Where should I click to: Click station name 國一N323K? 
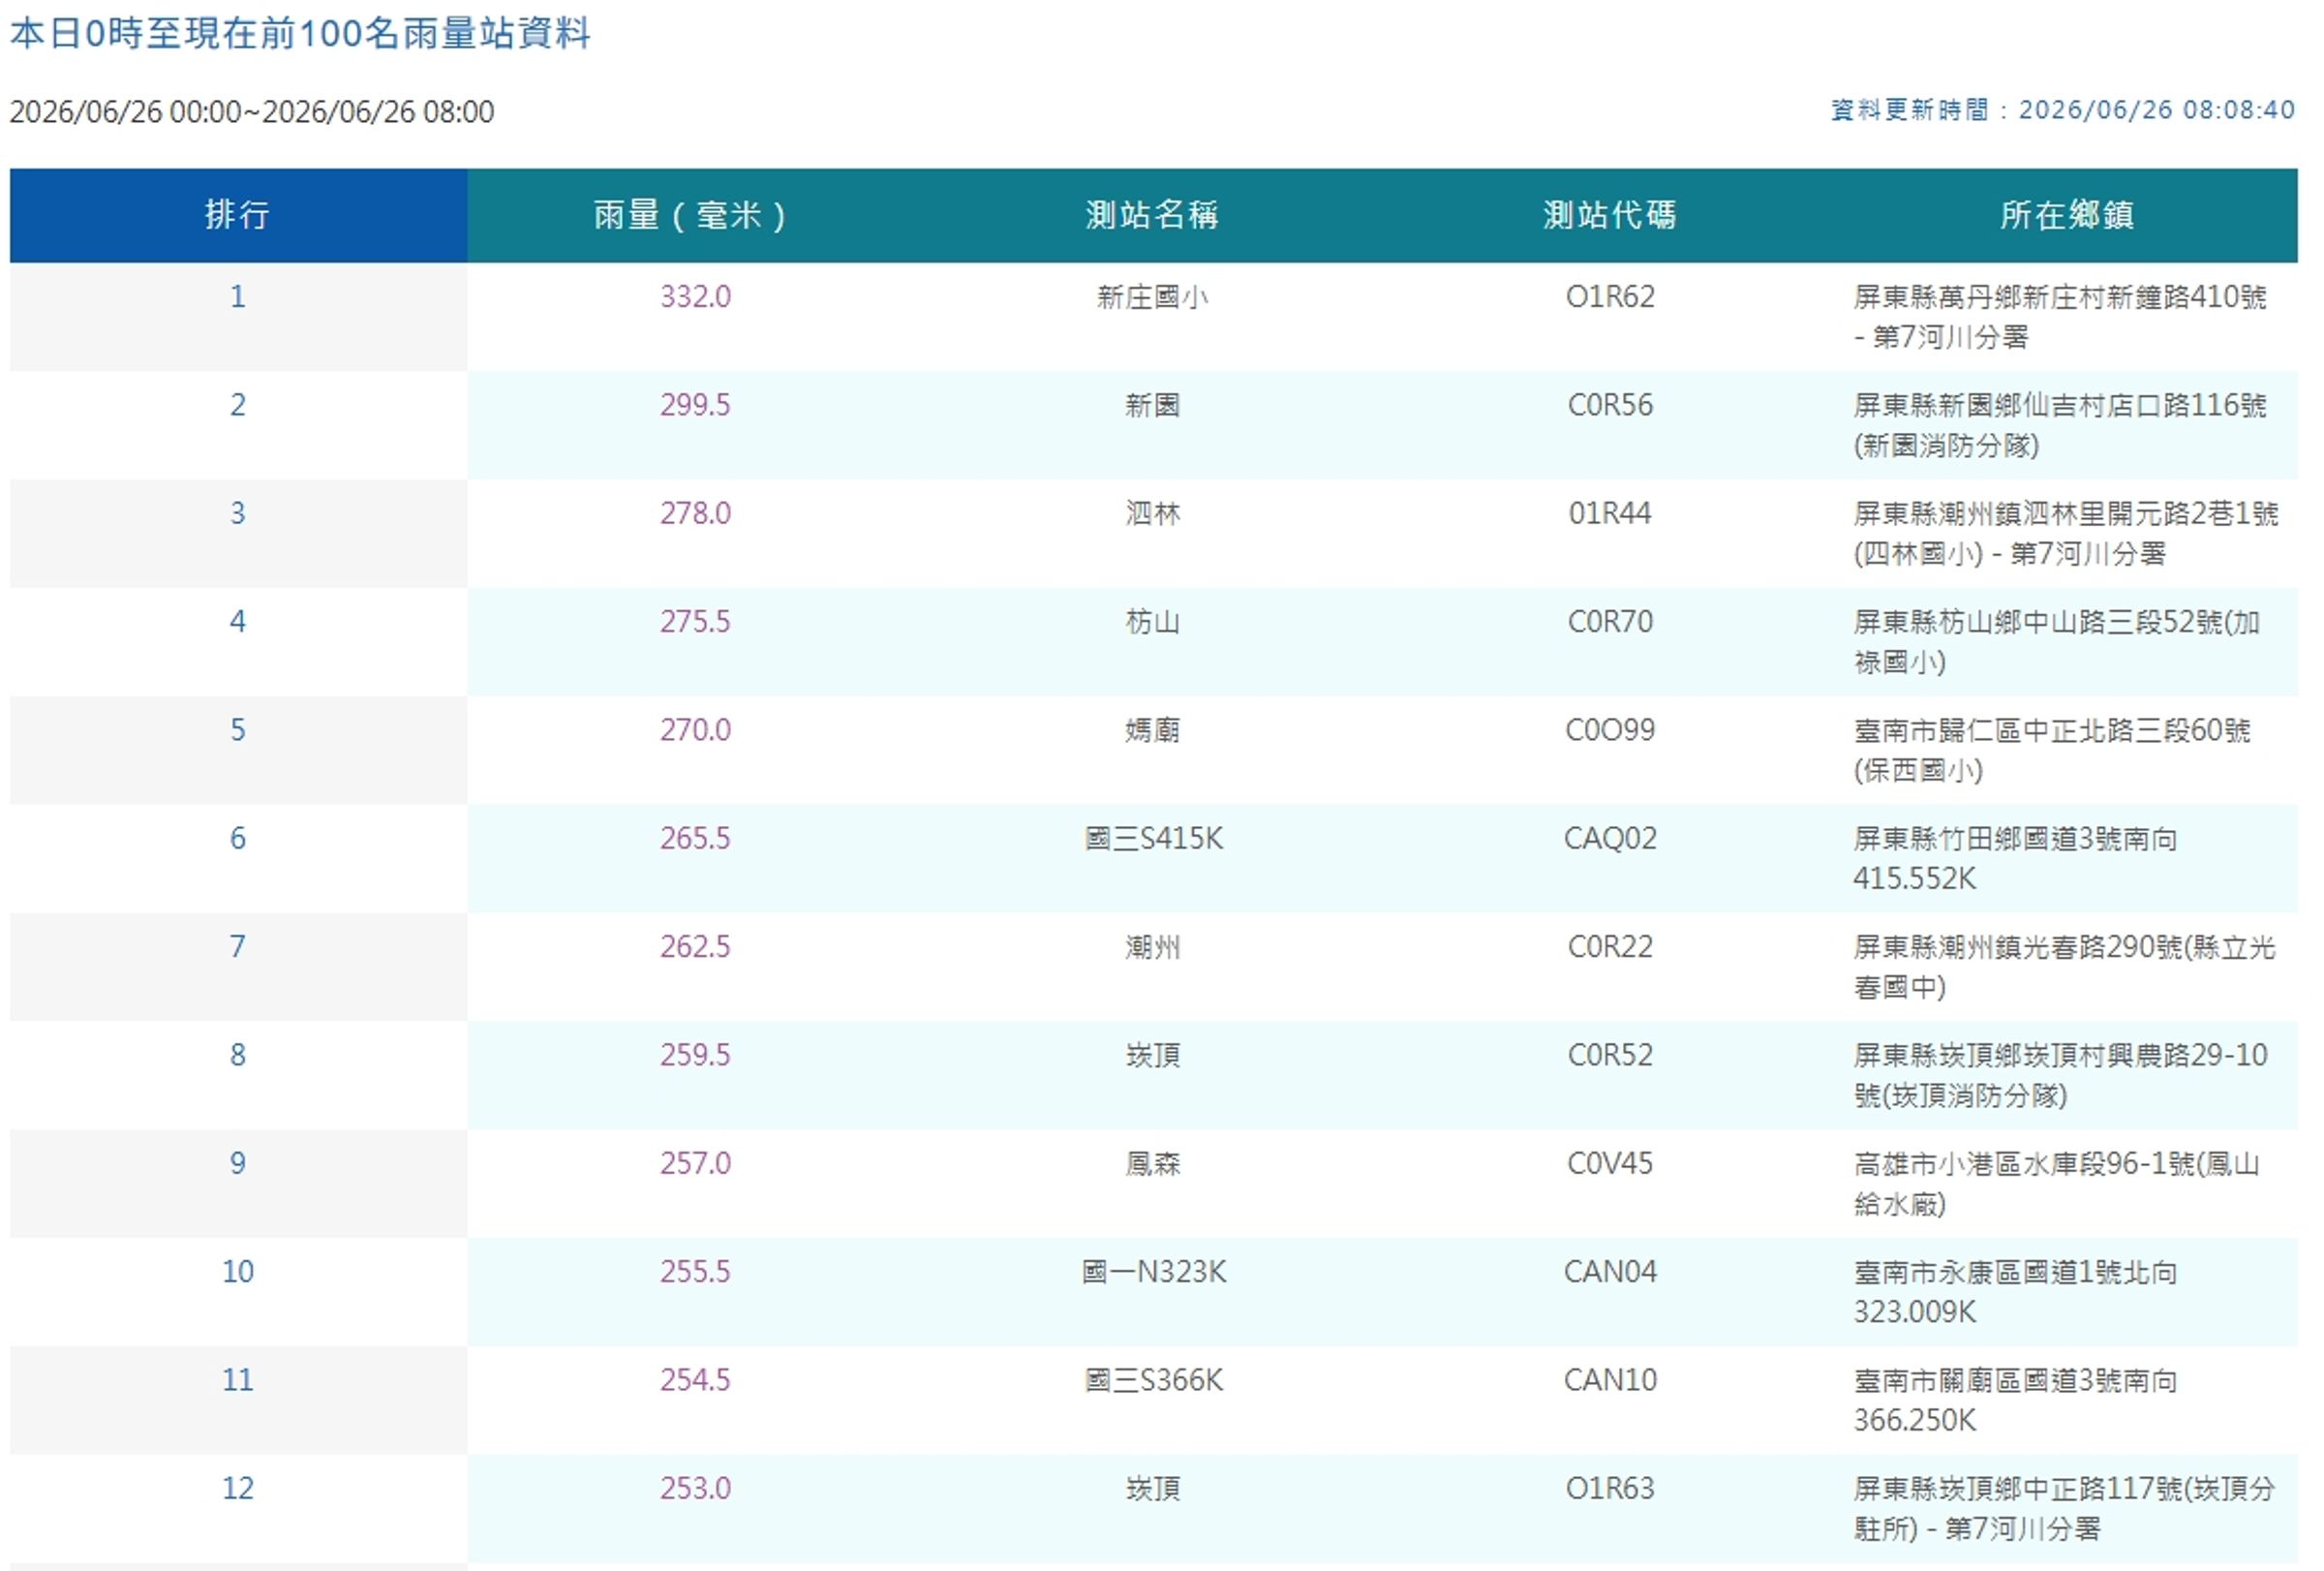pos(1153,1272)
